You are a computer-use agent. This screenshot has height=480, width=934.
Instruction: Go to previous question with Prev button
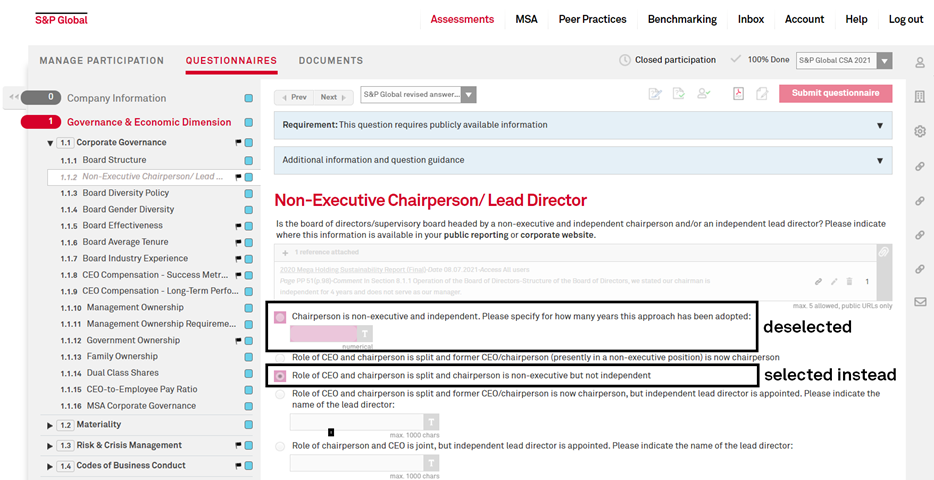pos(294,97)
